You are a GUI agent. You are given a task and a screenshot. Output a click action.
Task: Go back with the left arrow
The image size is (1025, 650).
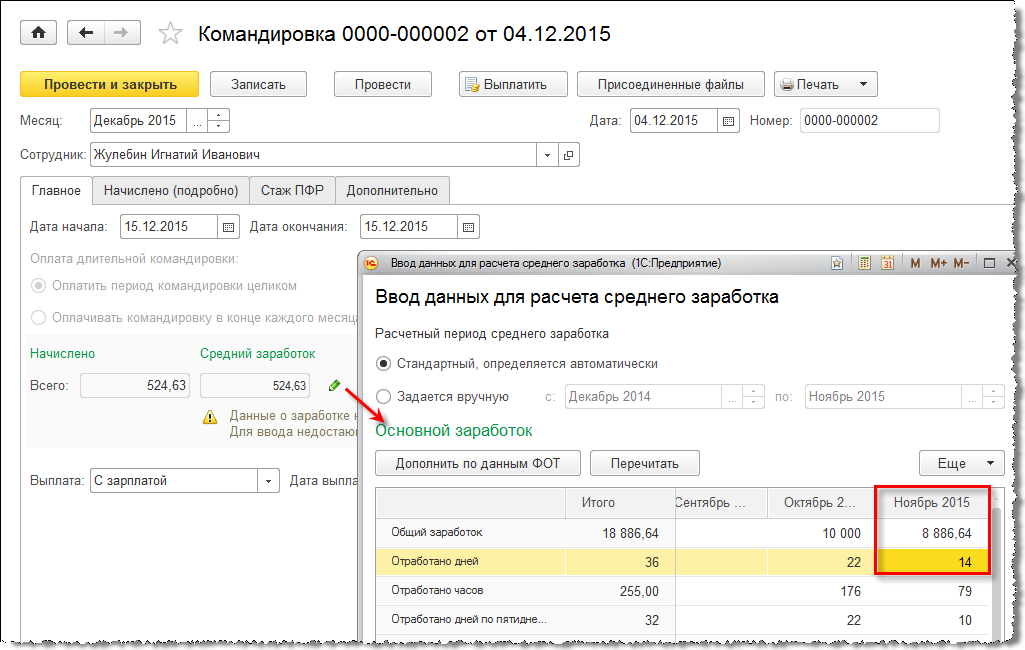click(86, 33)
